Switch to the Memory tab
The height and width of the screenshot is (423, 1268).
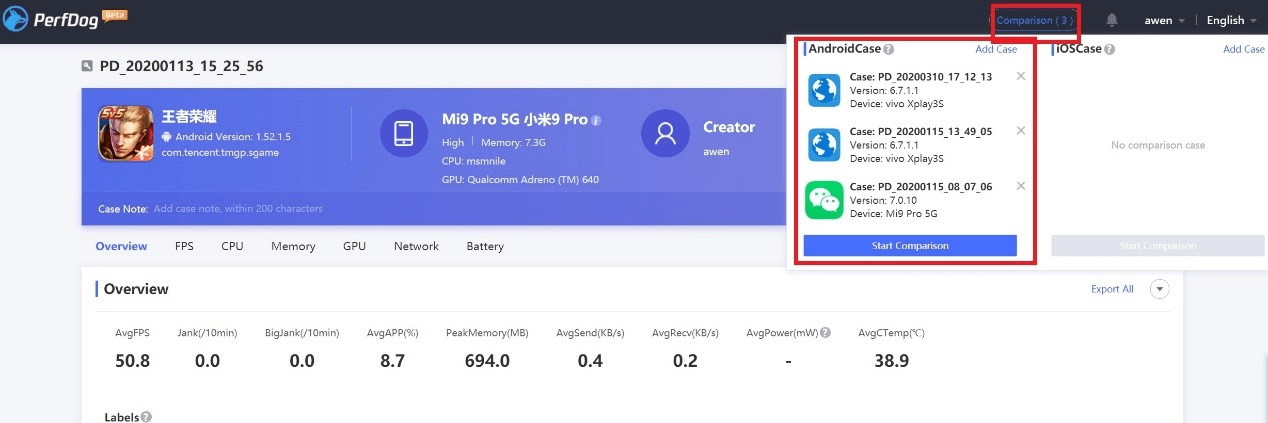[x=293, y=246]
